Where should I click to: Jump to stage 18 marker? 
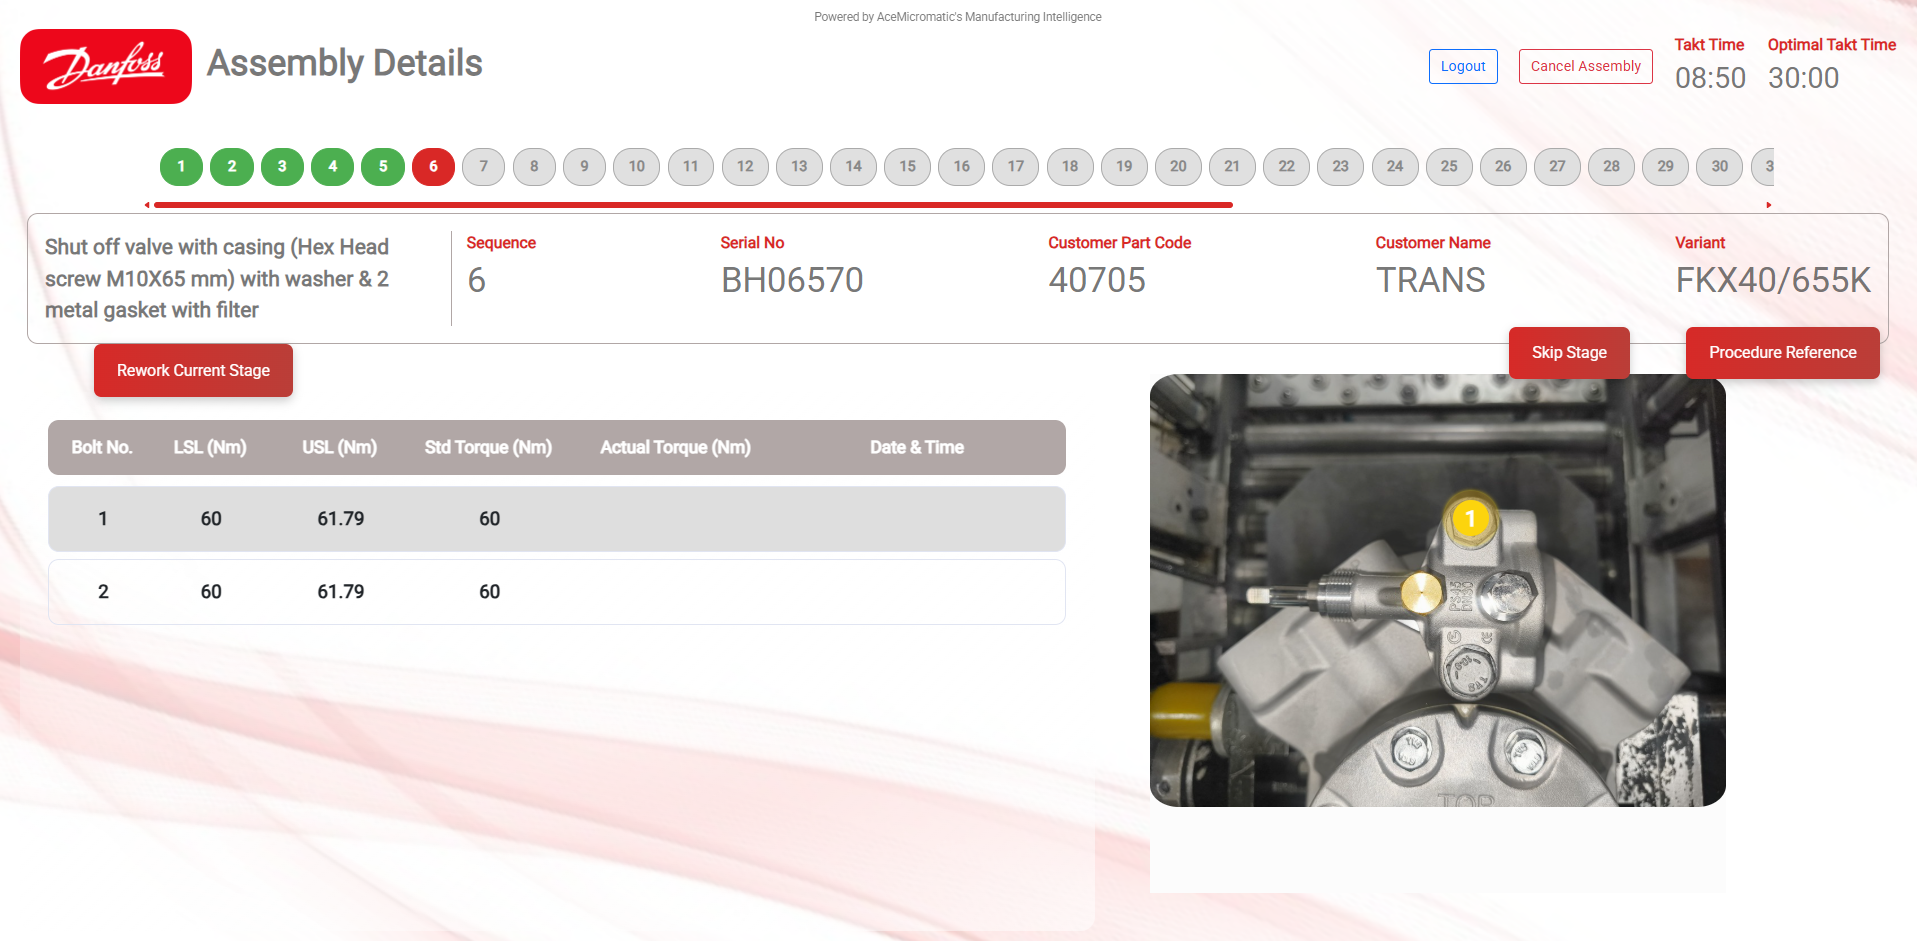(x=1070, y=167)
